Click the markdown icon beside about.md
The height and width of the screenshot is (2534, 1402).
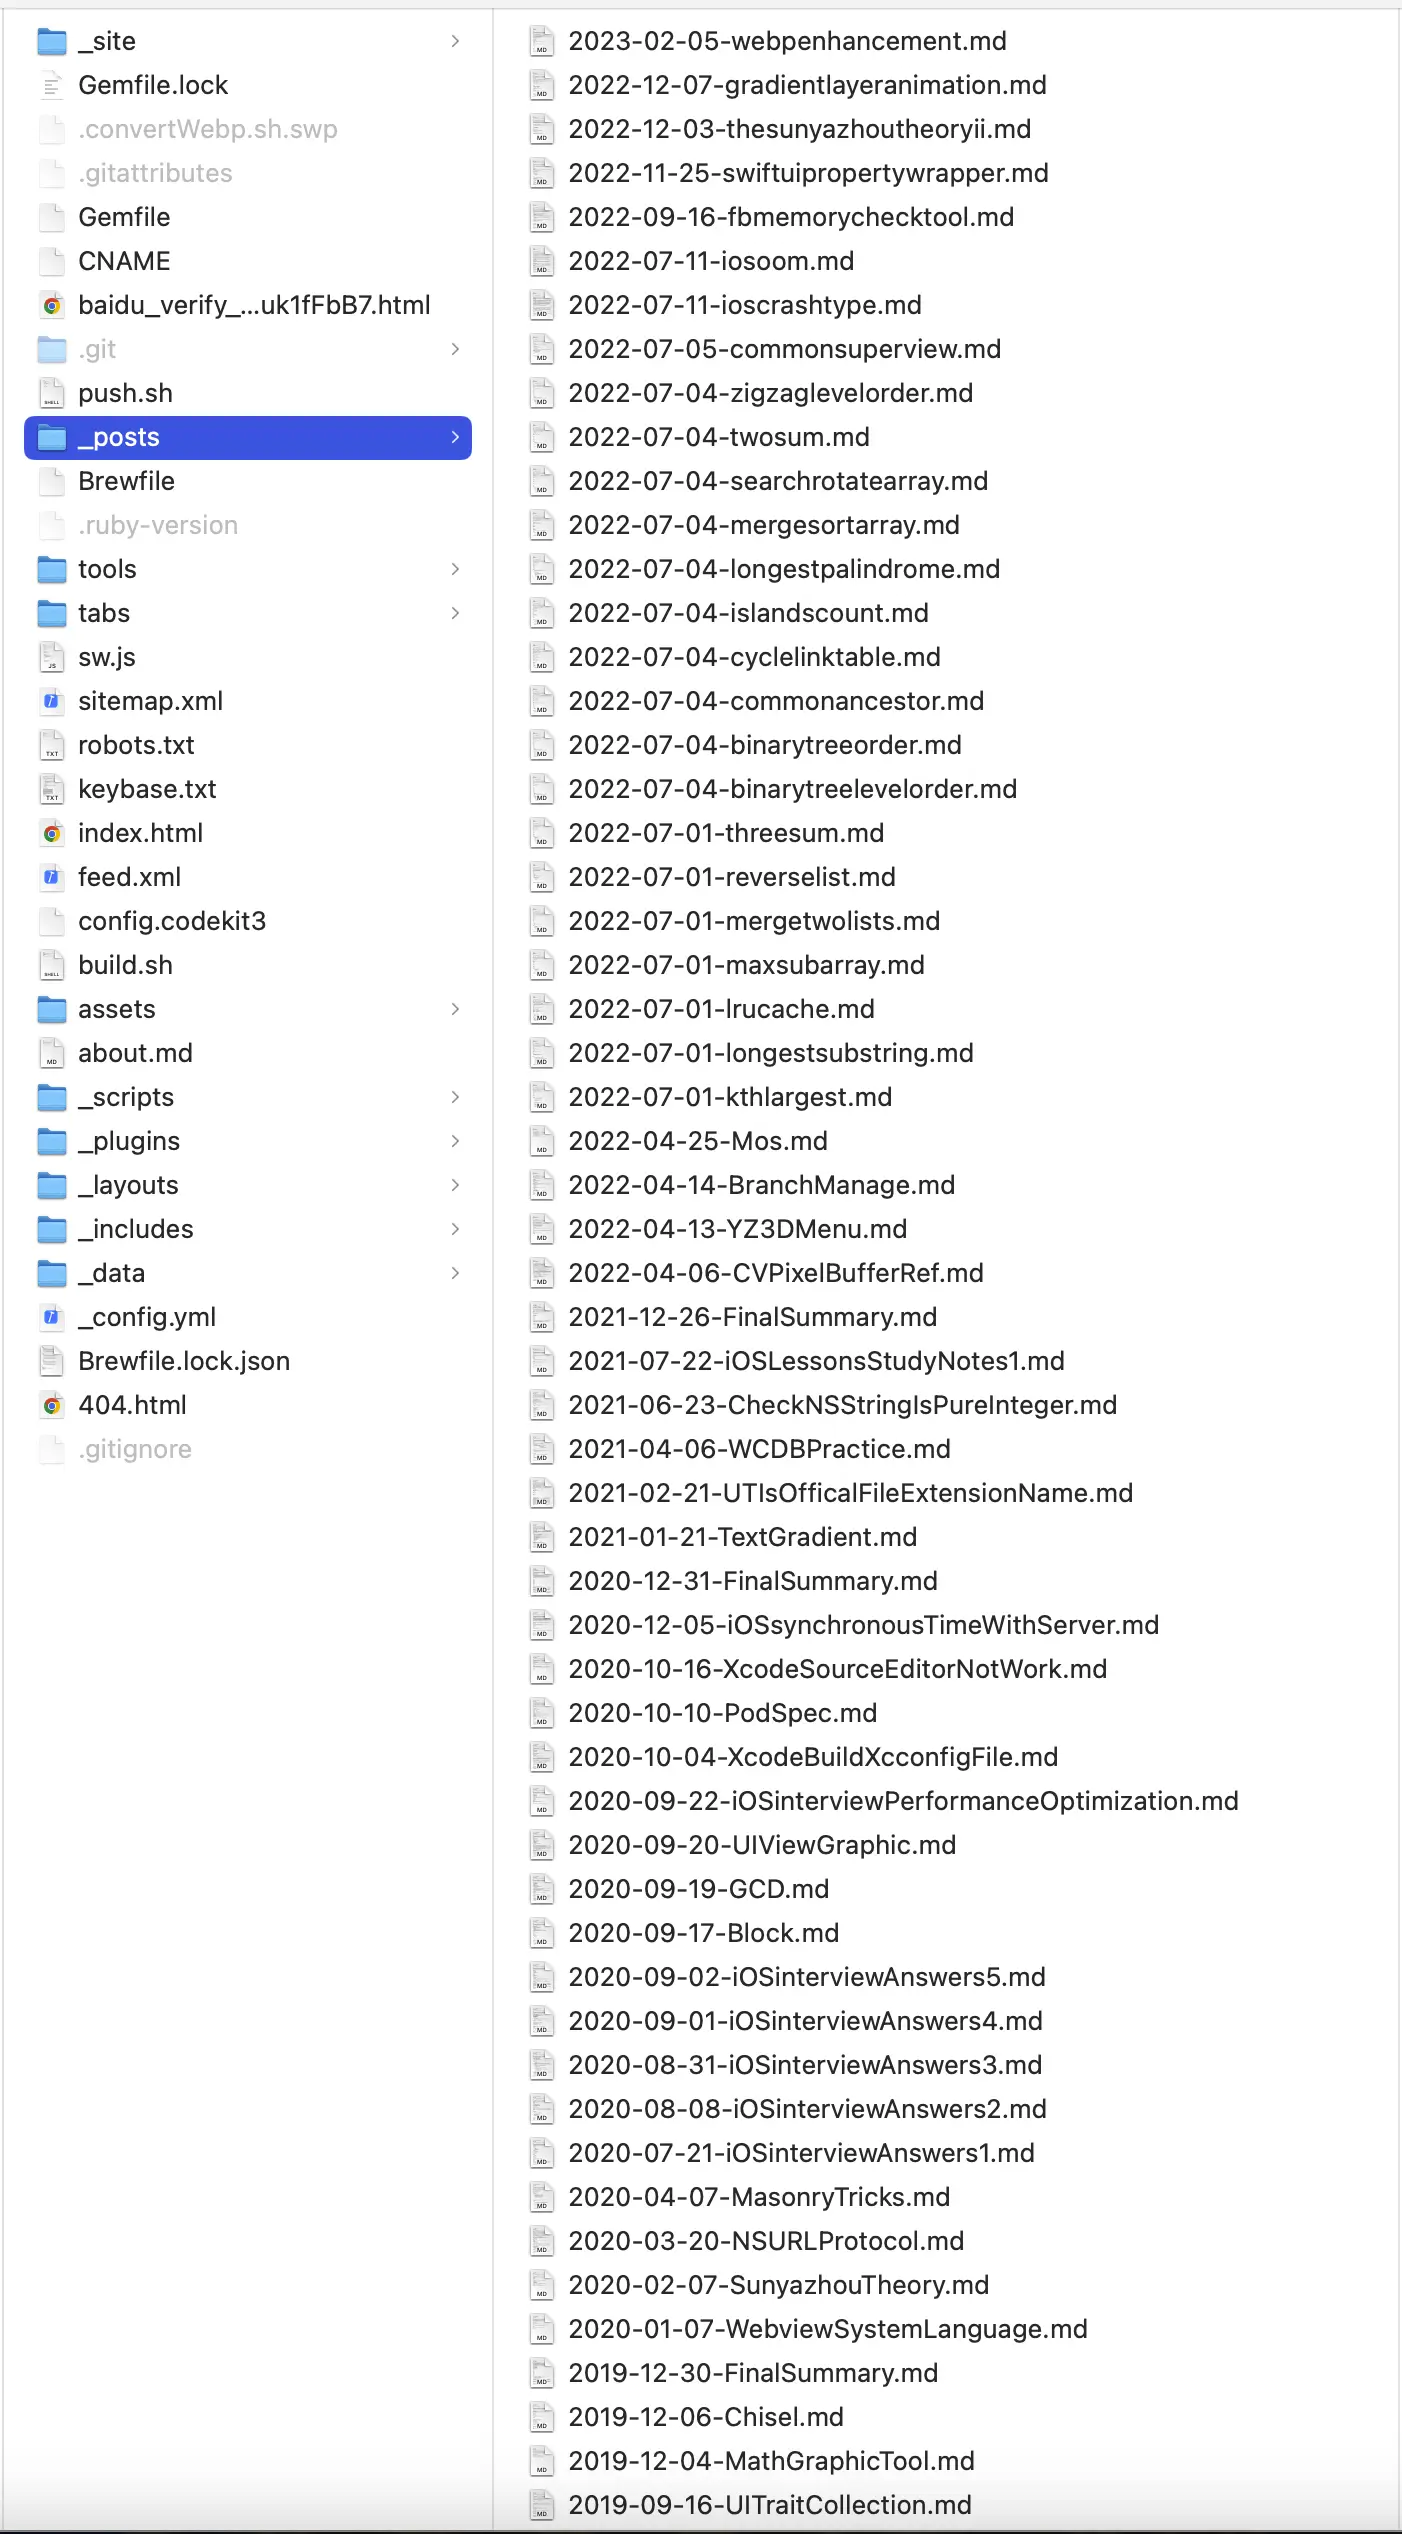52,1053
